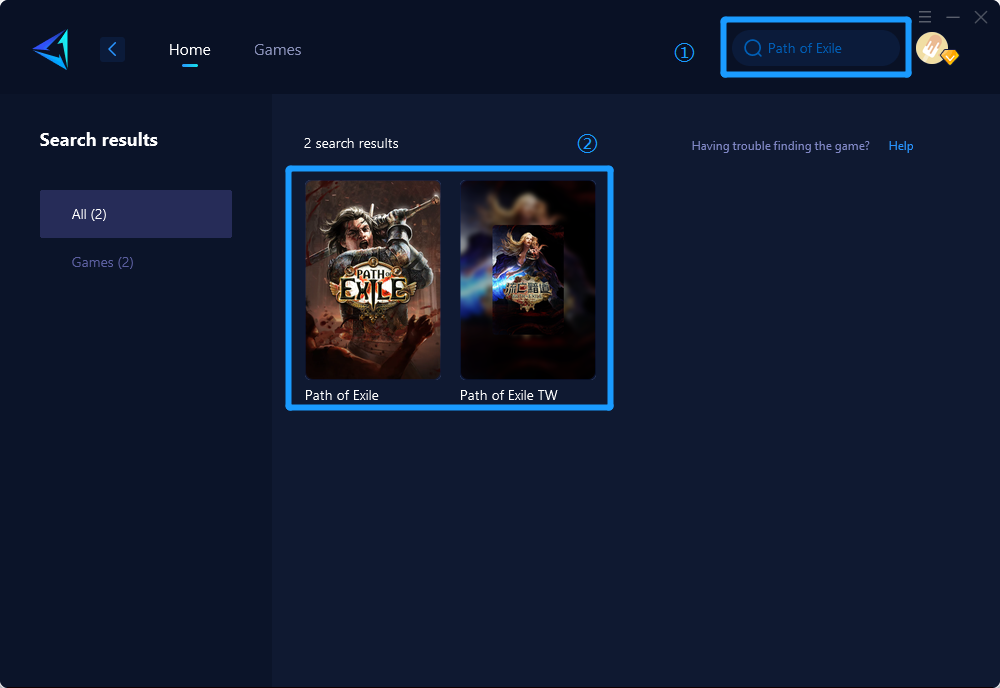
Task: Click the Help link
Action: pos(901,146)
